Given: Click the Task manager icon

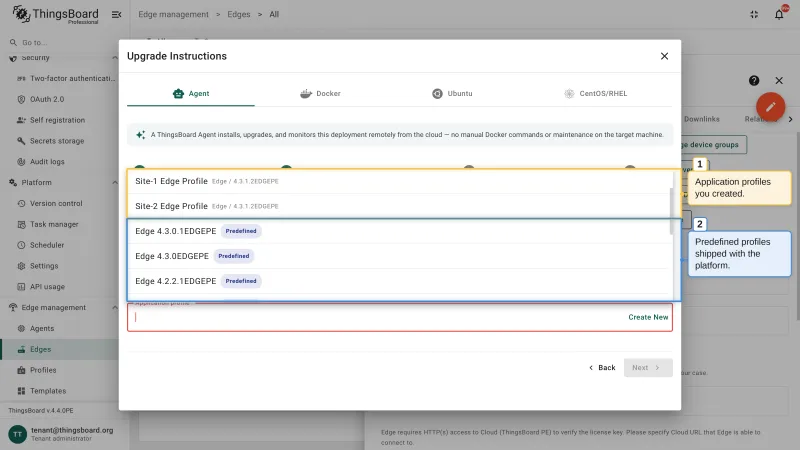Looking at the screenshot, I should click(x=21, y=224).
